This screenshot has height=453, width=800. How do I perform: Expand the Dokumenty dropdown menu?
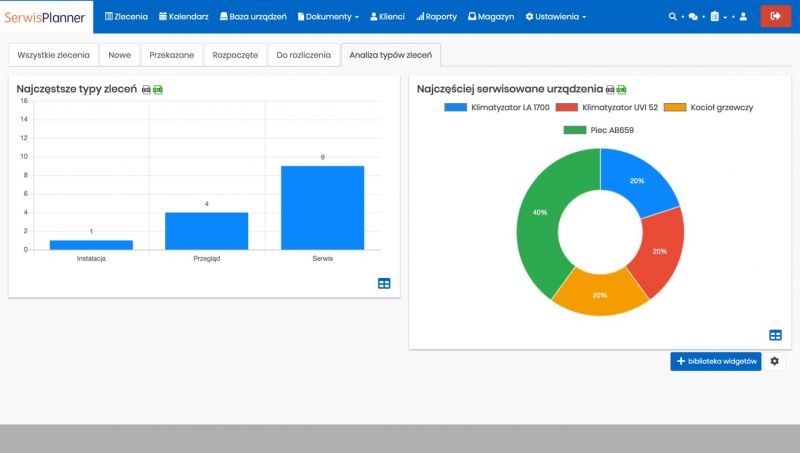[328, 16]
